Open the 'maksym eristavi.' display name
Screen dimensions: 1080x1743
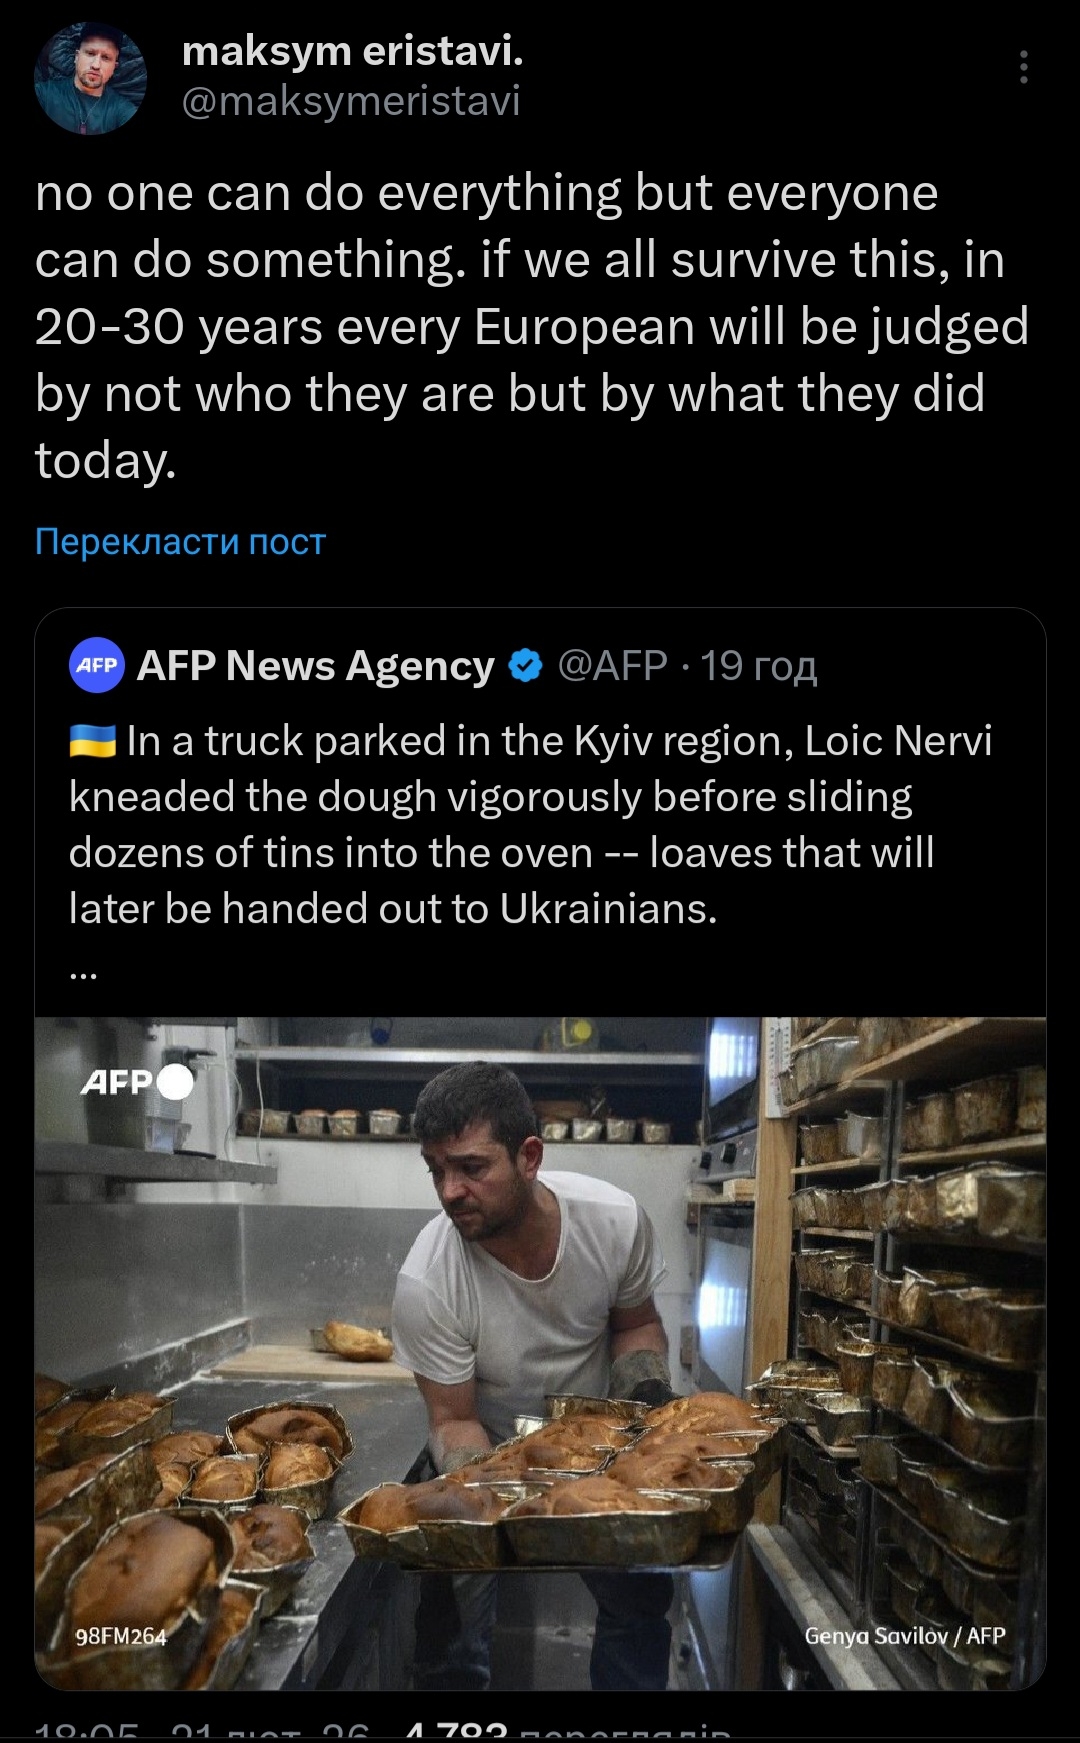tap(352, 50)
